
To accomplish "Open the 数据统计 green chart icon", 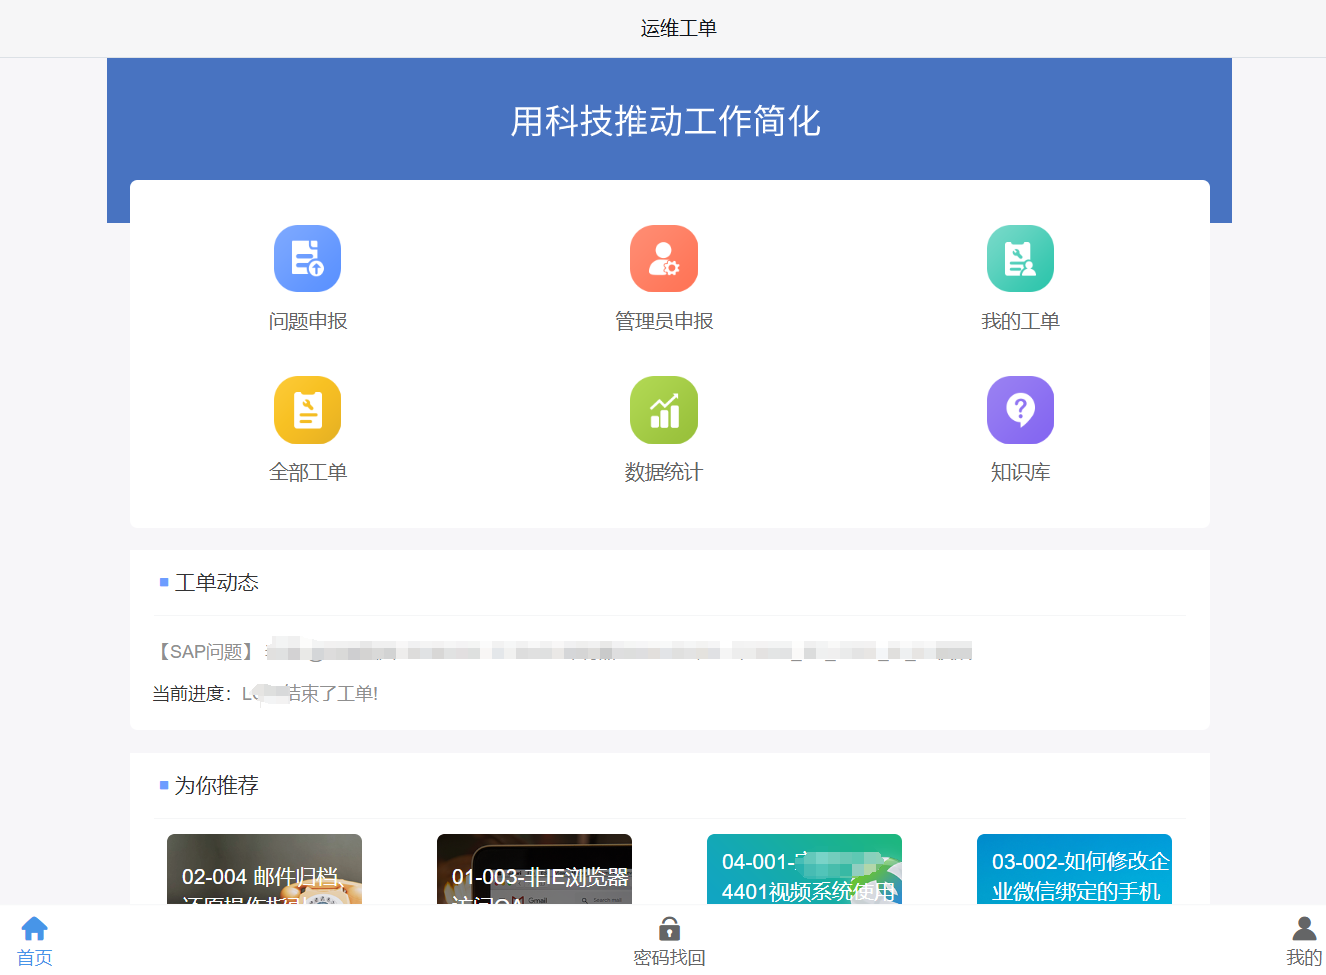I will [663, 410].
